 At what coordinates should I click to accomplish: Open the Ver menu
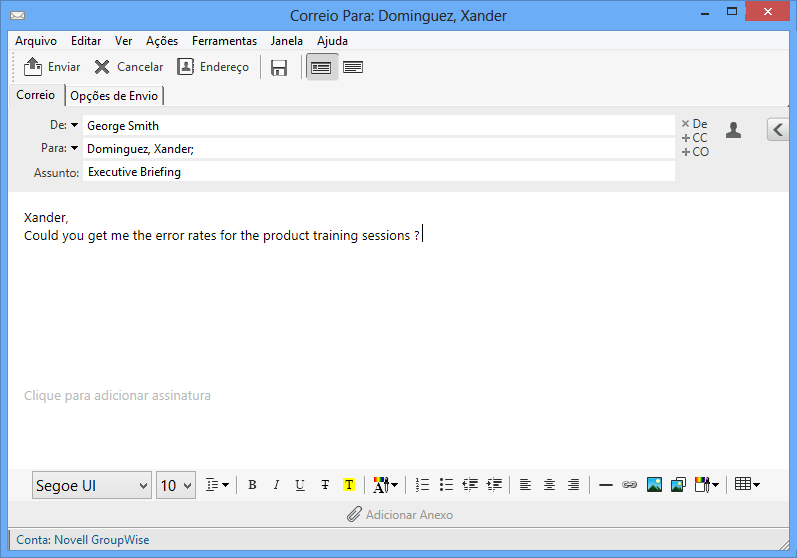tap(124, 41)
